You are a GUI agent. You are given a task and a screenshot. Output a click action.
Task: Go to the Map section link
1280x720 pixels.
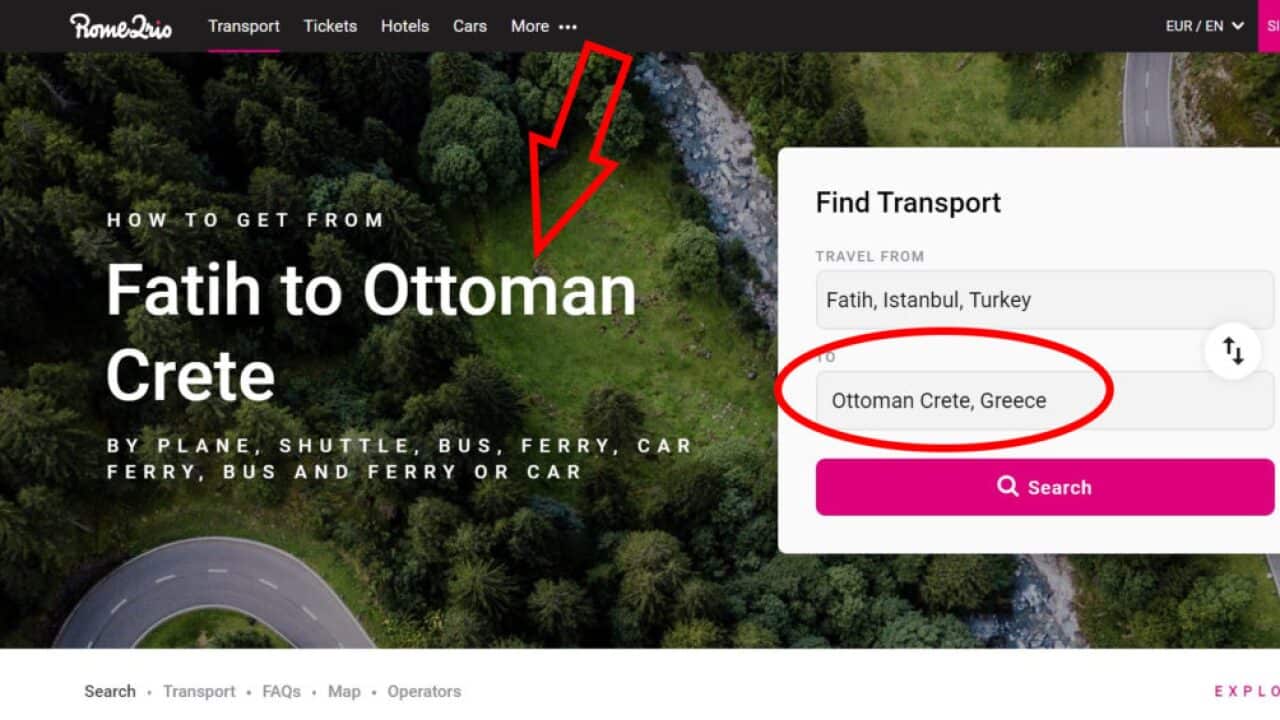point(344,691)
